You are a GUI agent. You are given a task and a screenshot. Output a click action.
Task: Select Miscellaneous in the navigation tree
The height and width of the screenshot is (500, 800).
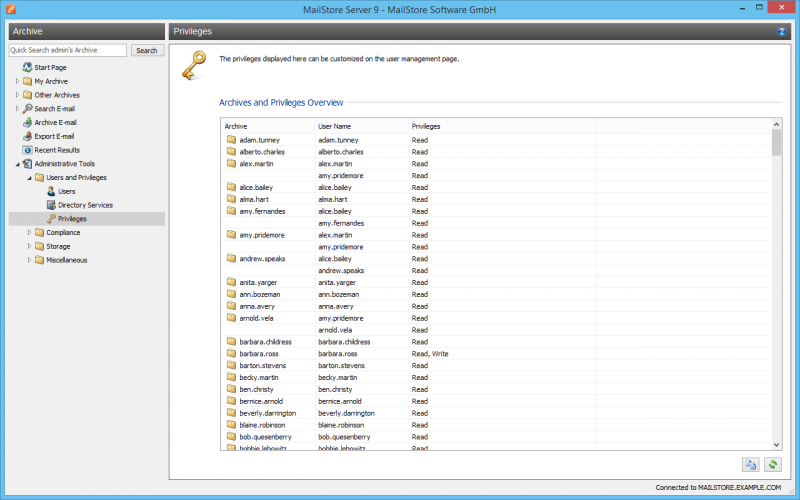(x=66, y=260)
